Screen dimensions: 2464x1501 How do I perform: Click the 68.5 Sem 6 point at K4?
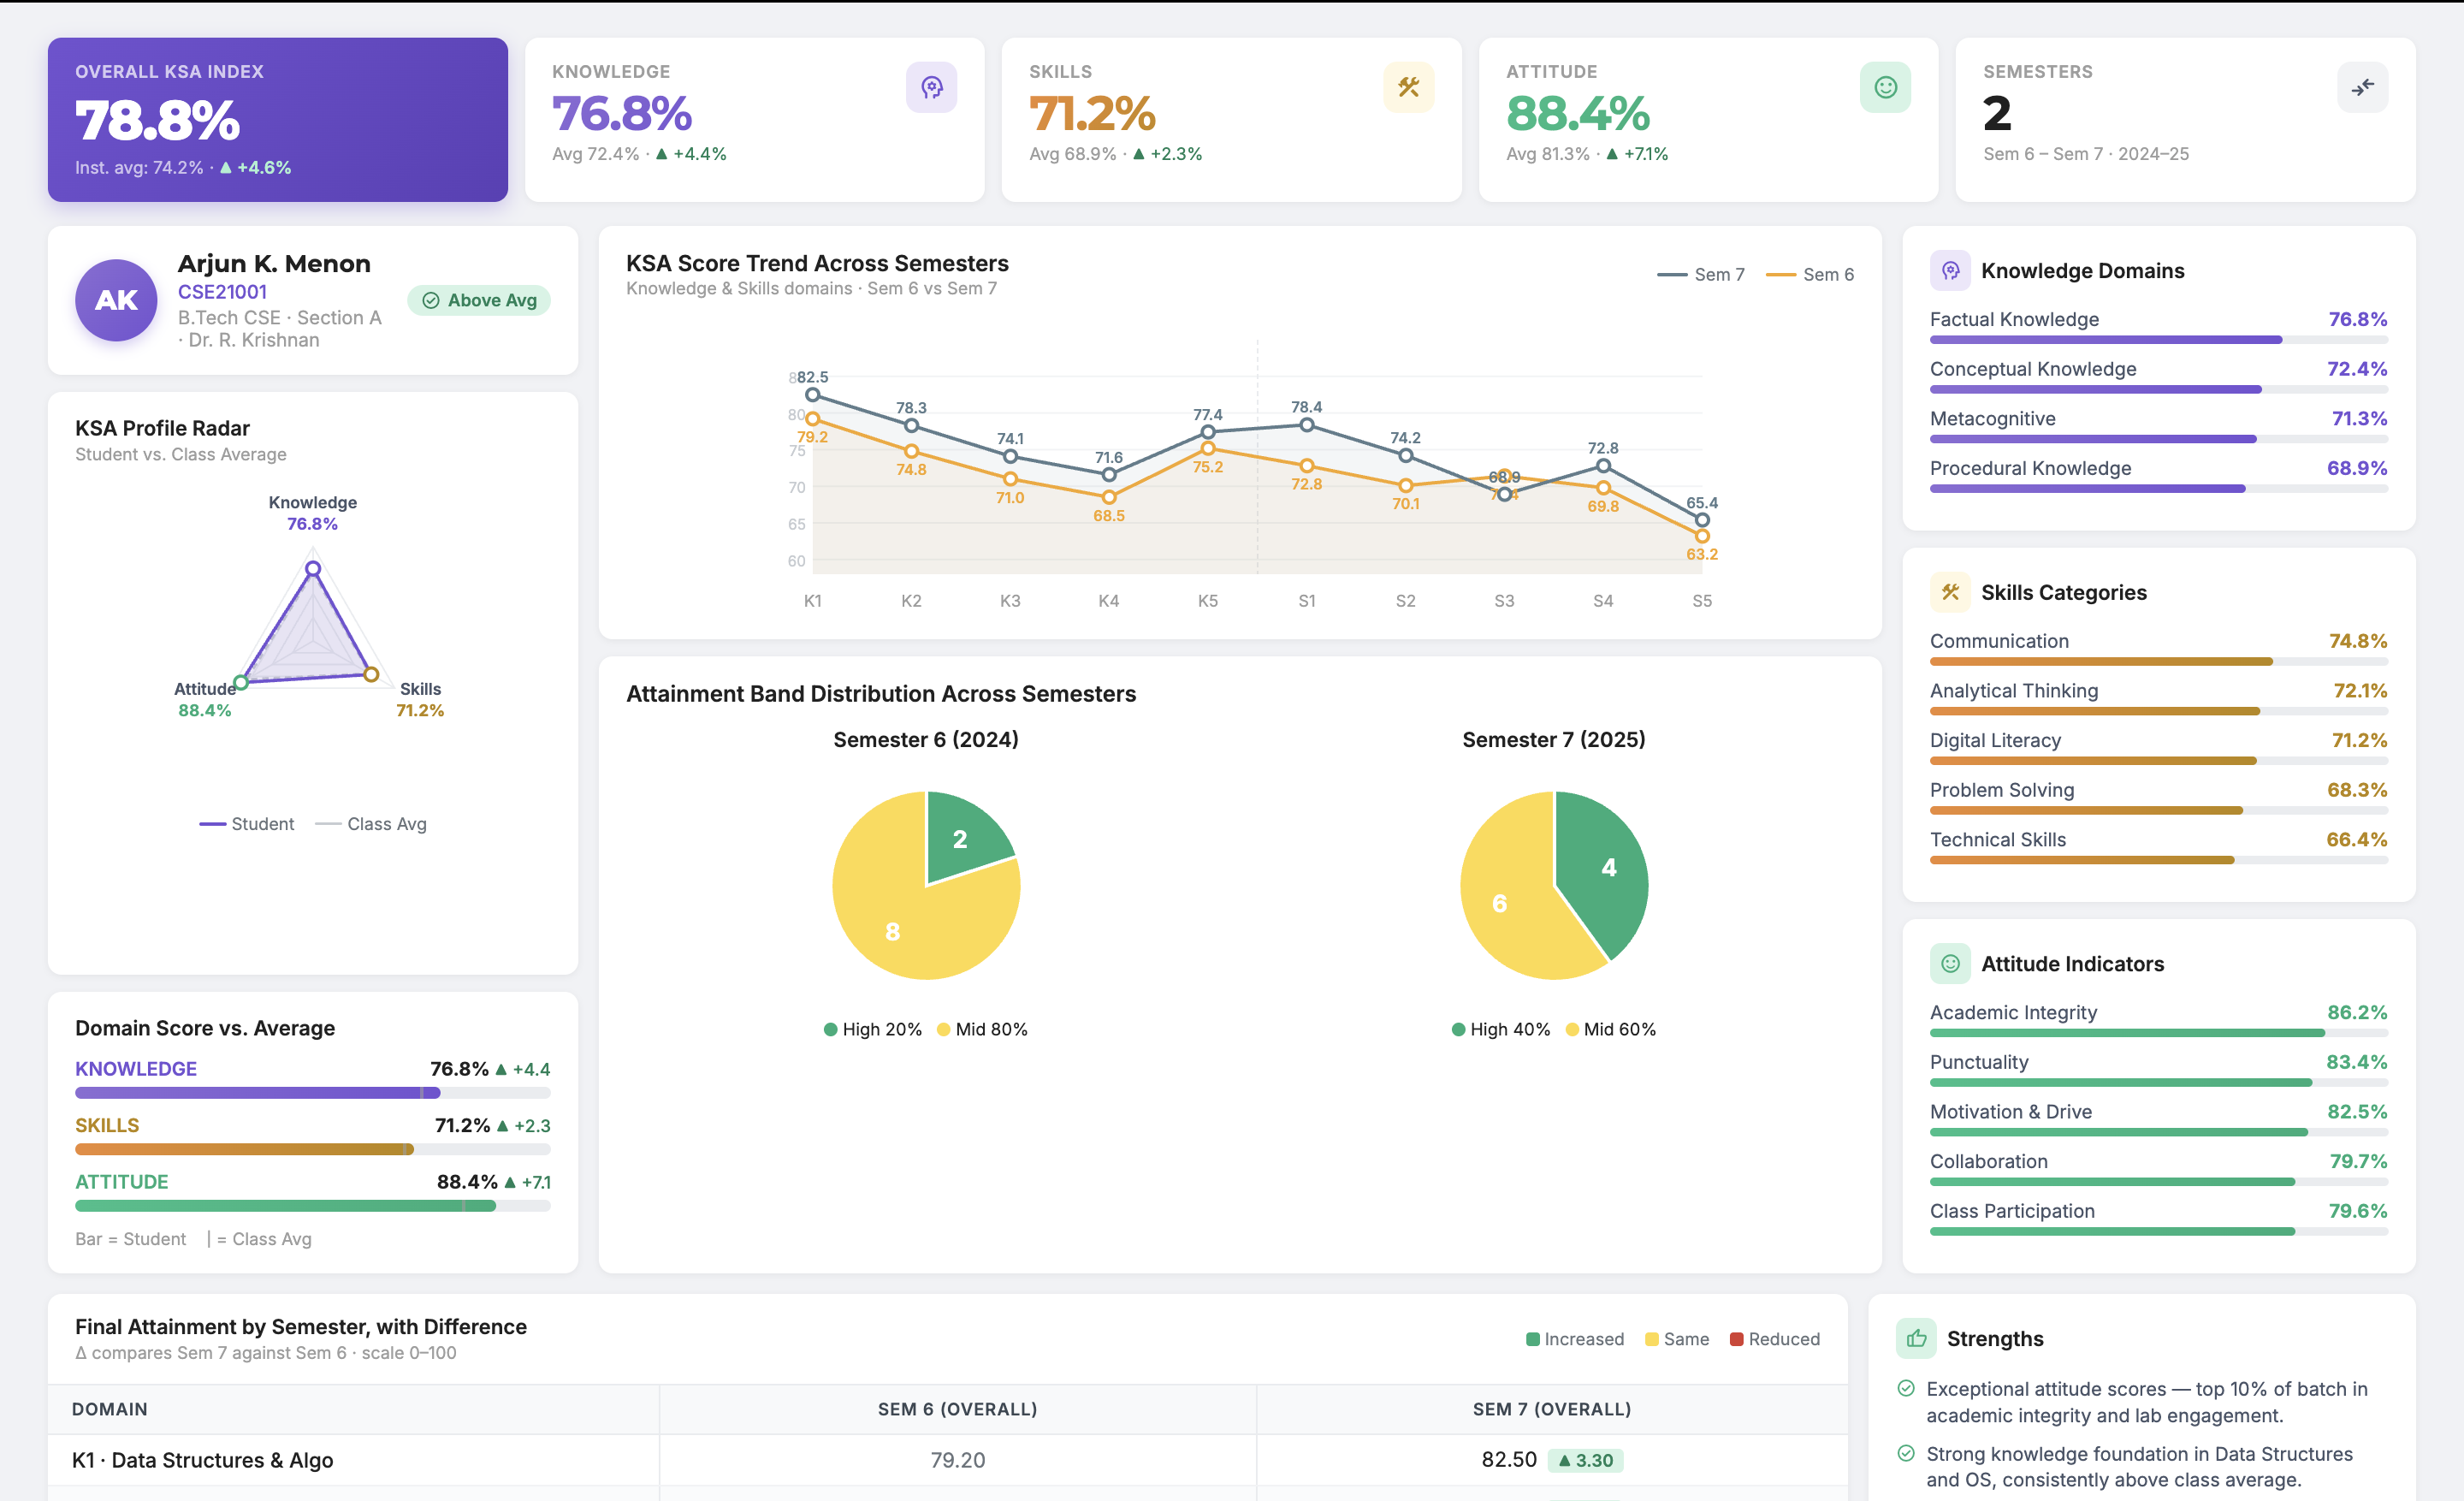[1108, 497]
